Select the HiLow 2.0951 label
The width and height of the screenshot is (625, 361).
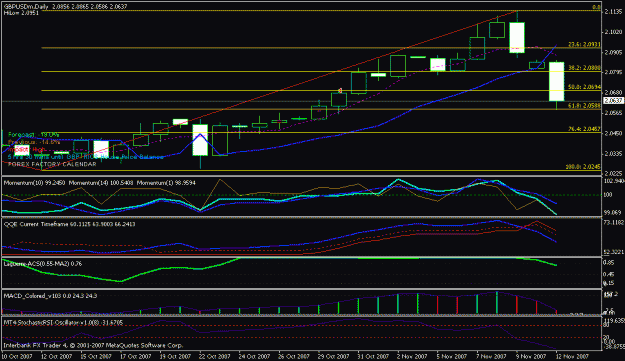click(21, 13)
